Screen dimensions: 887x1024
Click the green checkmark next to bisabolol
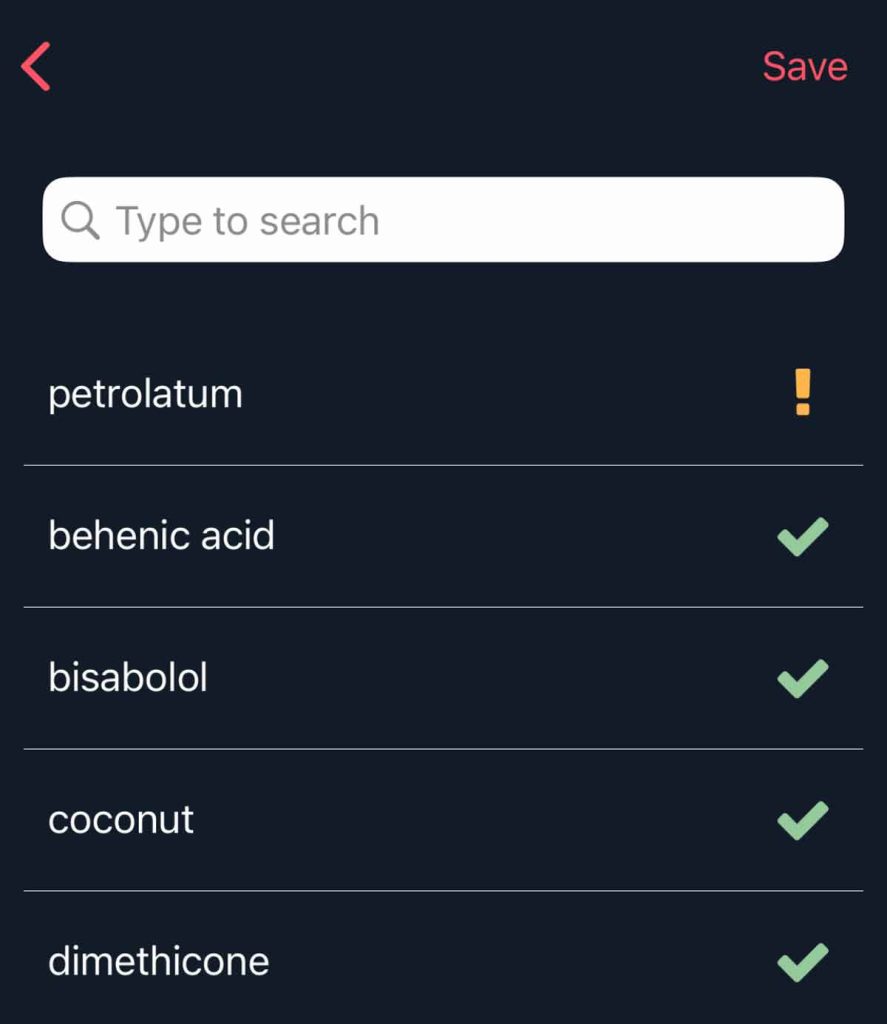(x=802, y=678)
